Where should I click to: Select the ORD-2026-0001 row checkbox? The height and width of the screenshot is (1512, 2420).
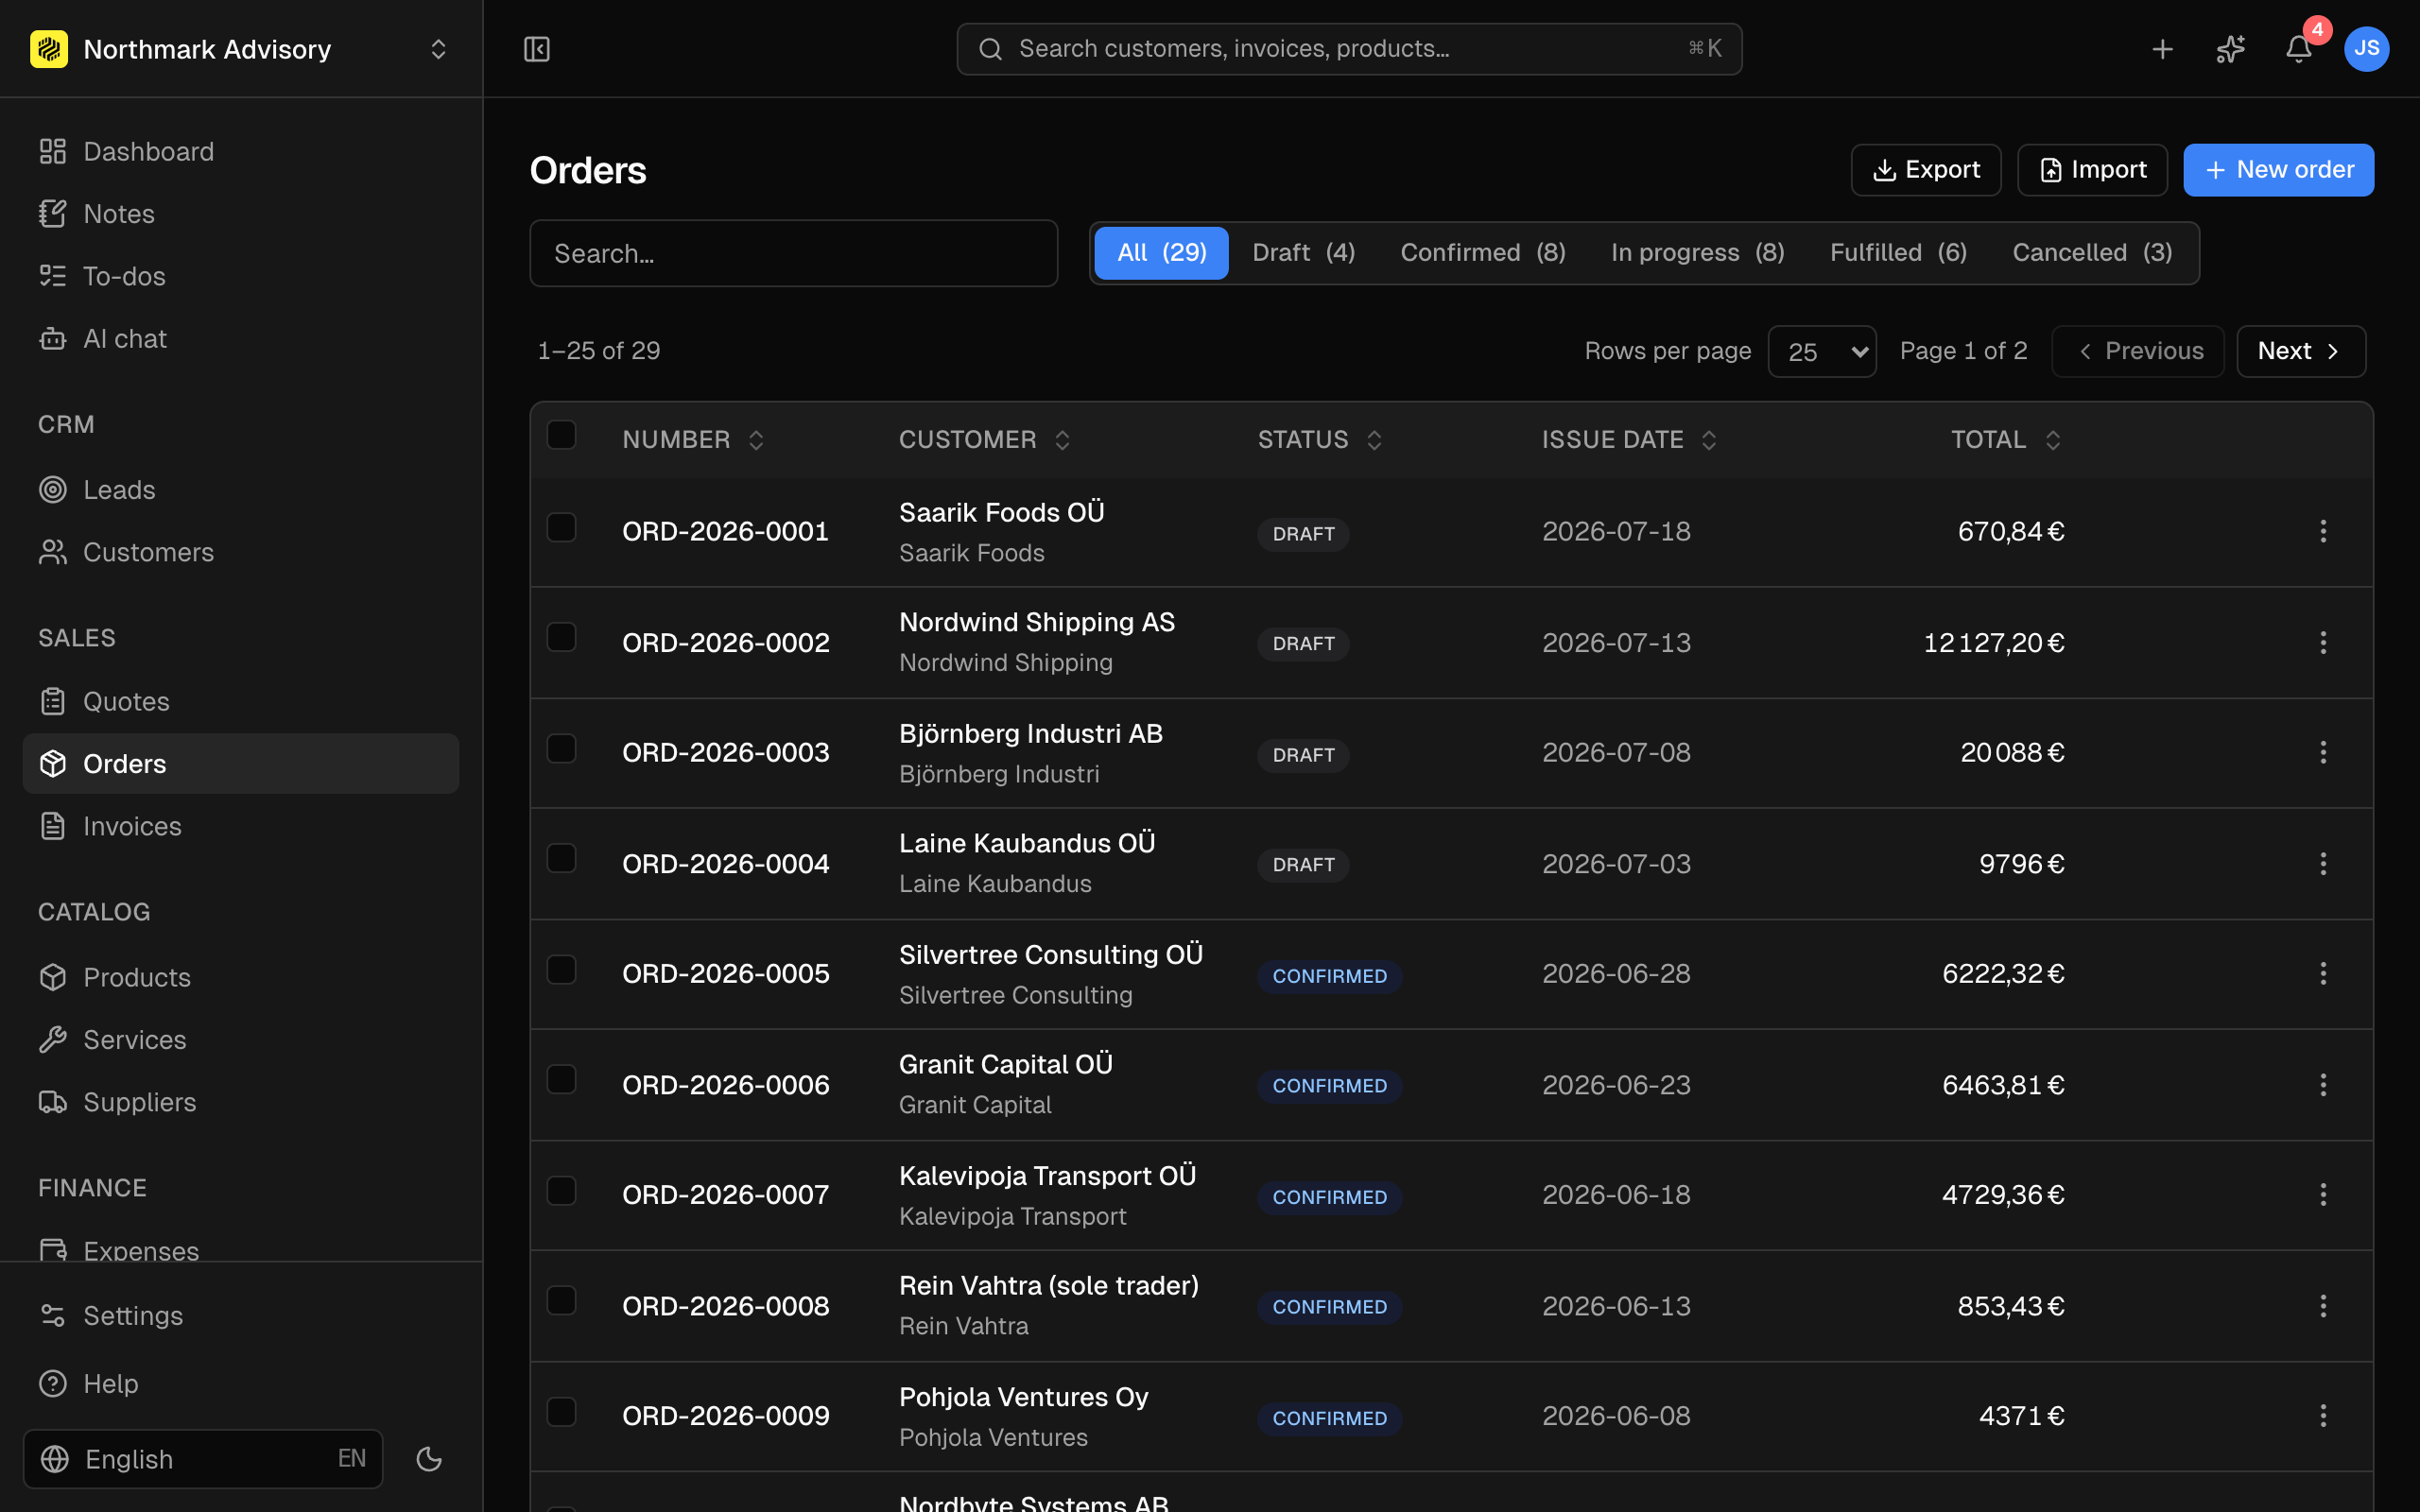[562, 527]
